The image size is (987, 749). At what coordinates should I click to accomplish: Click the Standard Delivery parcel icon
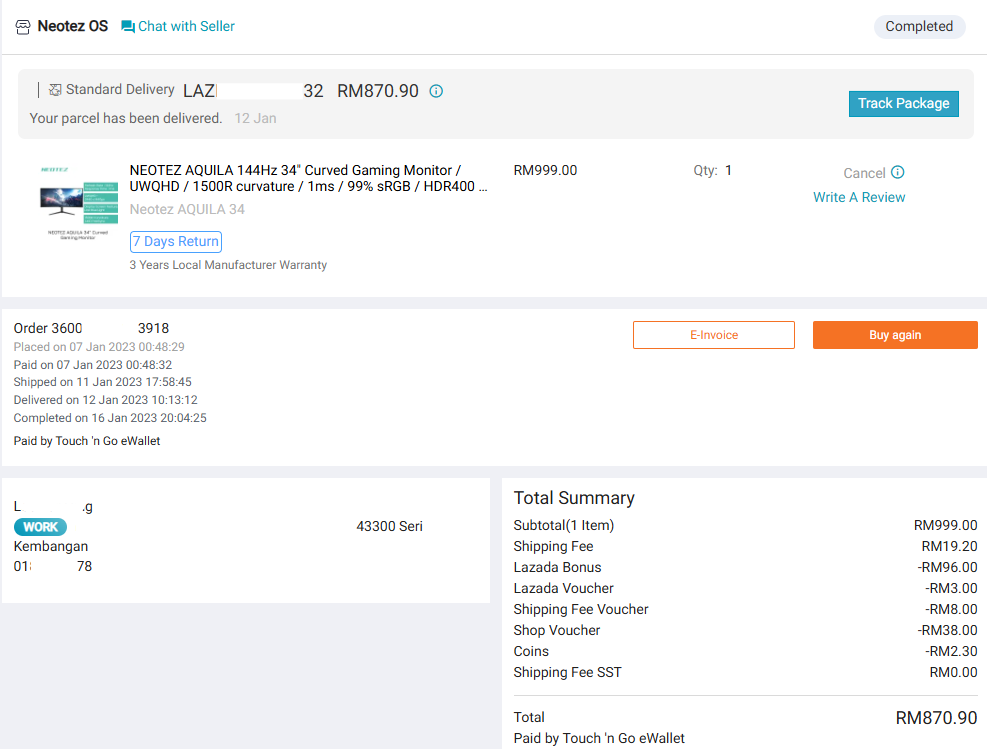pyautogui.click(x=55, y=90)
